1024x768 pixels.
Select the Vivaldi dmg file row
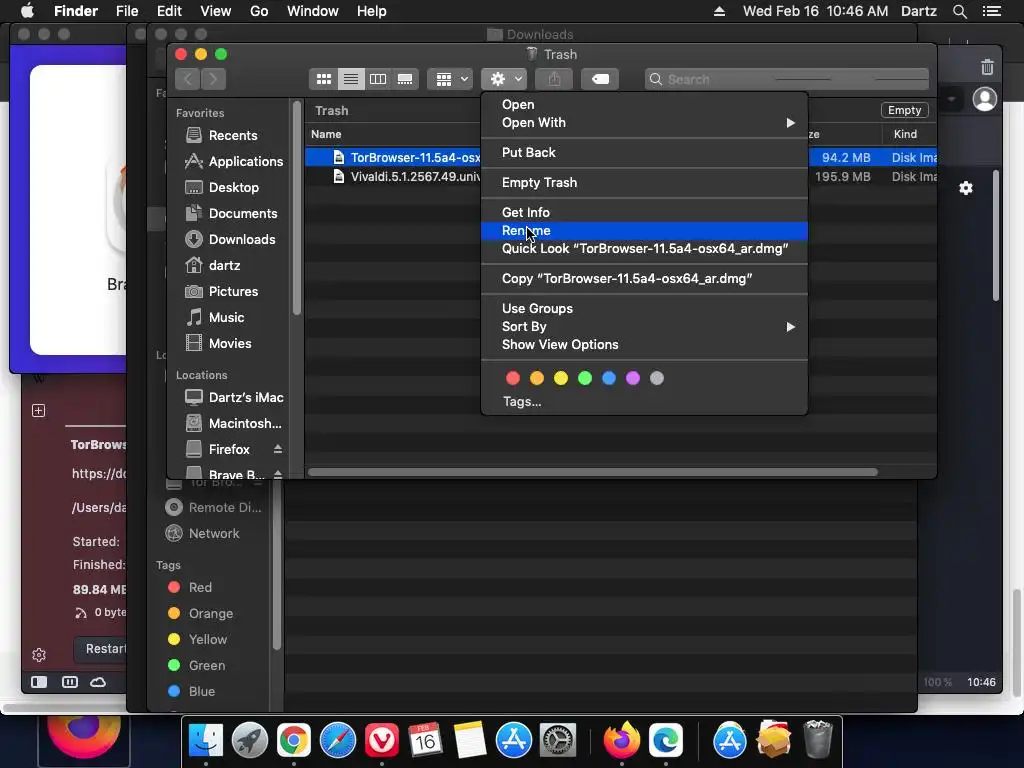[621, 177]
